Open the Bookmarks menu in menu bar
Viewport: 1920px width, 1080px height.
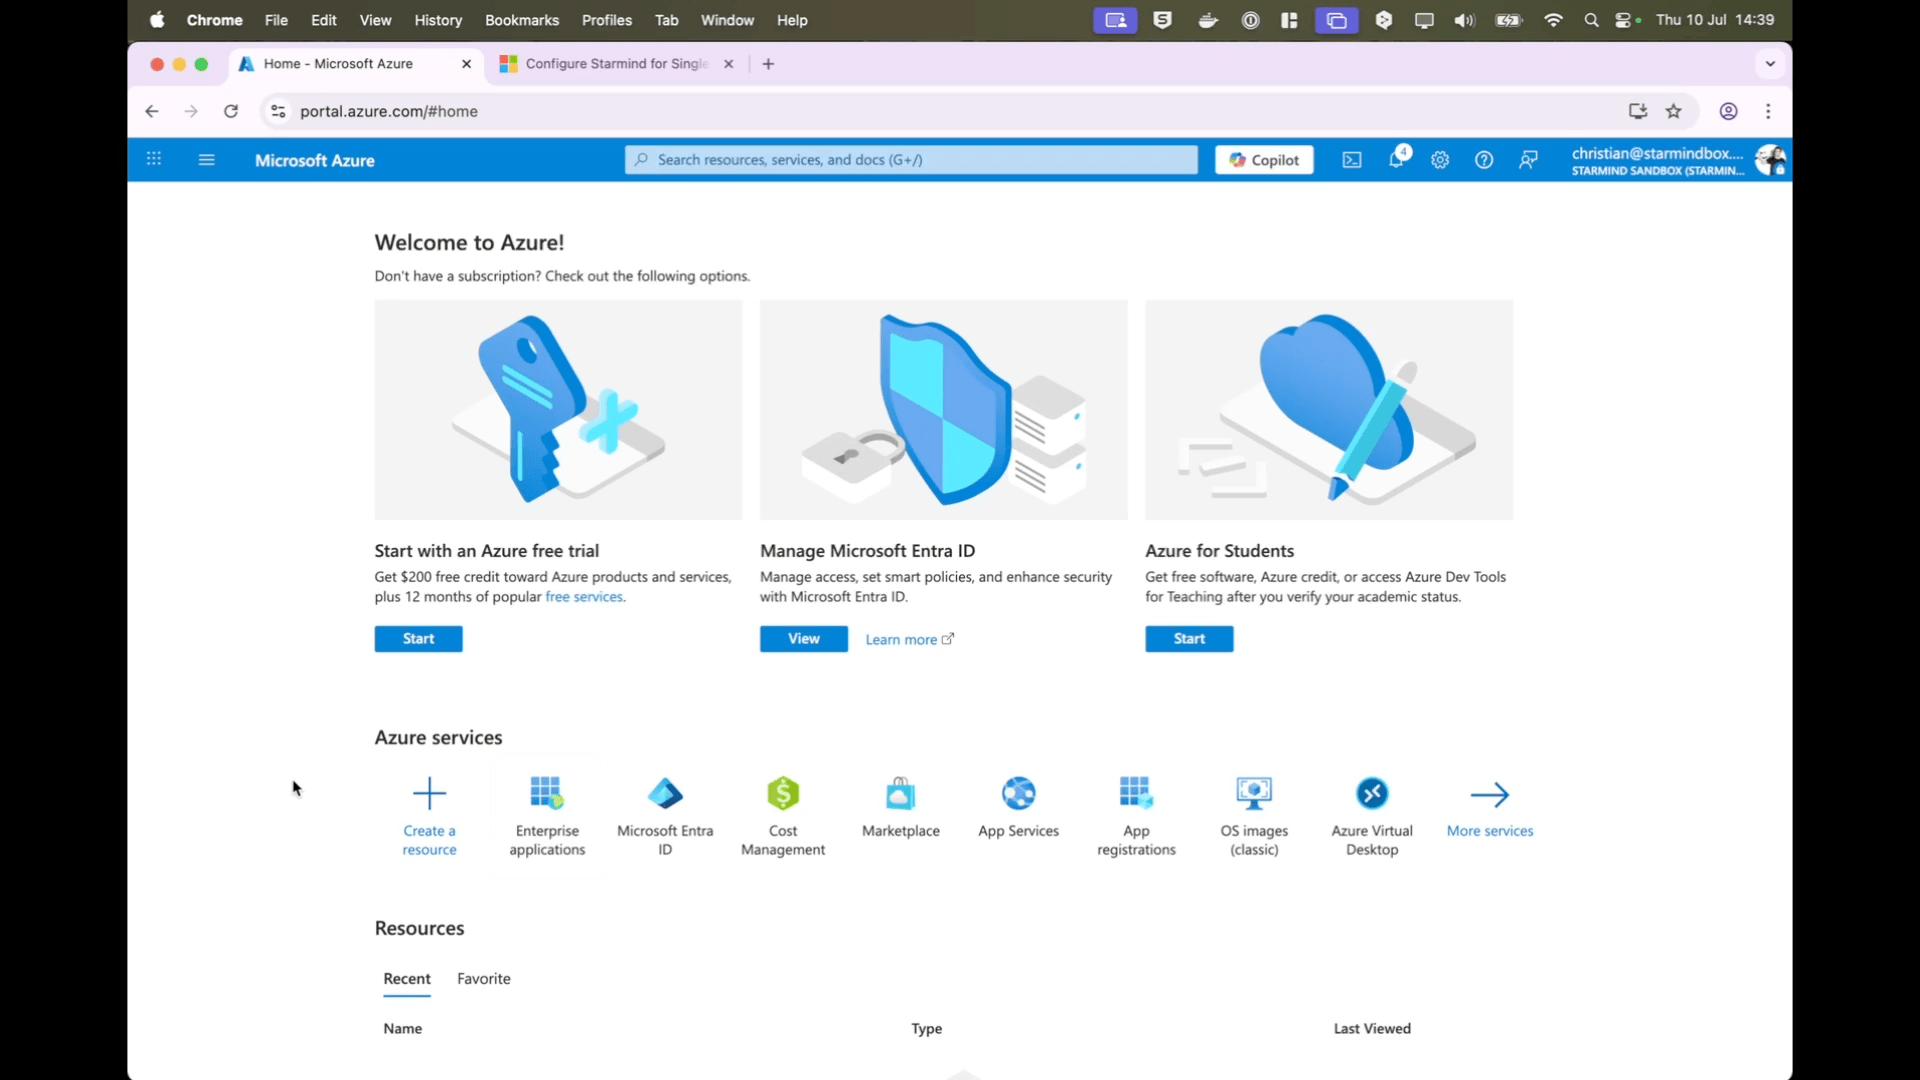(x=522, y=20)
